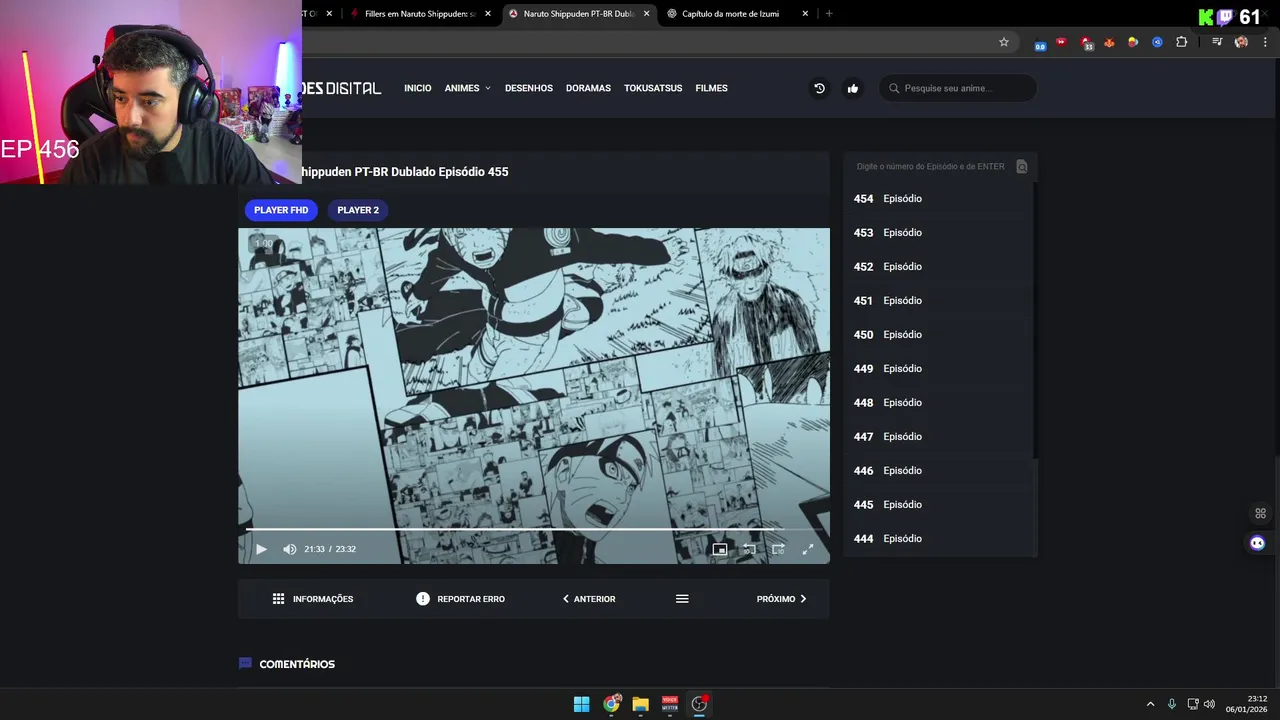Open OBS Studio from the taskbar
The image size is (1280, 720).
(x=699, y=704)
